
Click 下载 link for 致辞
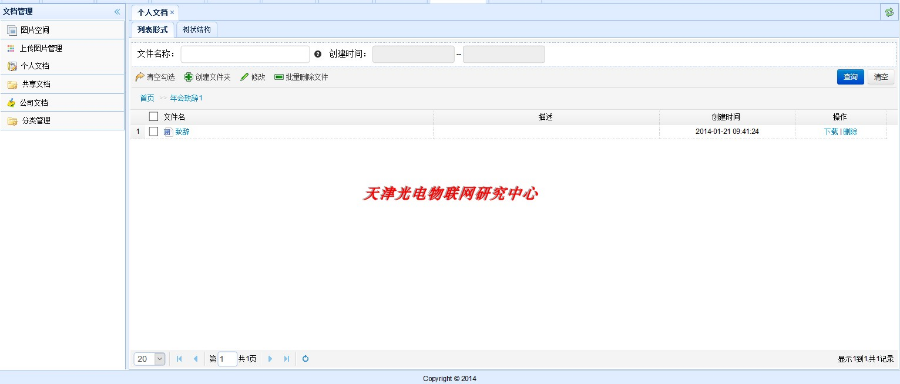(831, 131)
